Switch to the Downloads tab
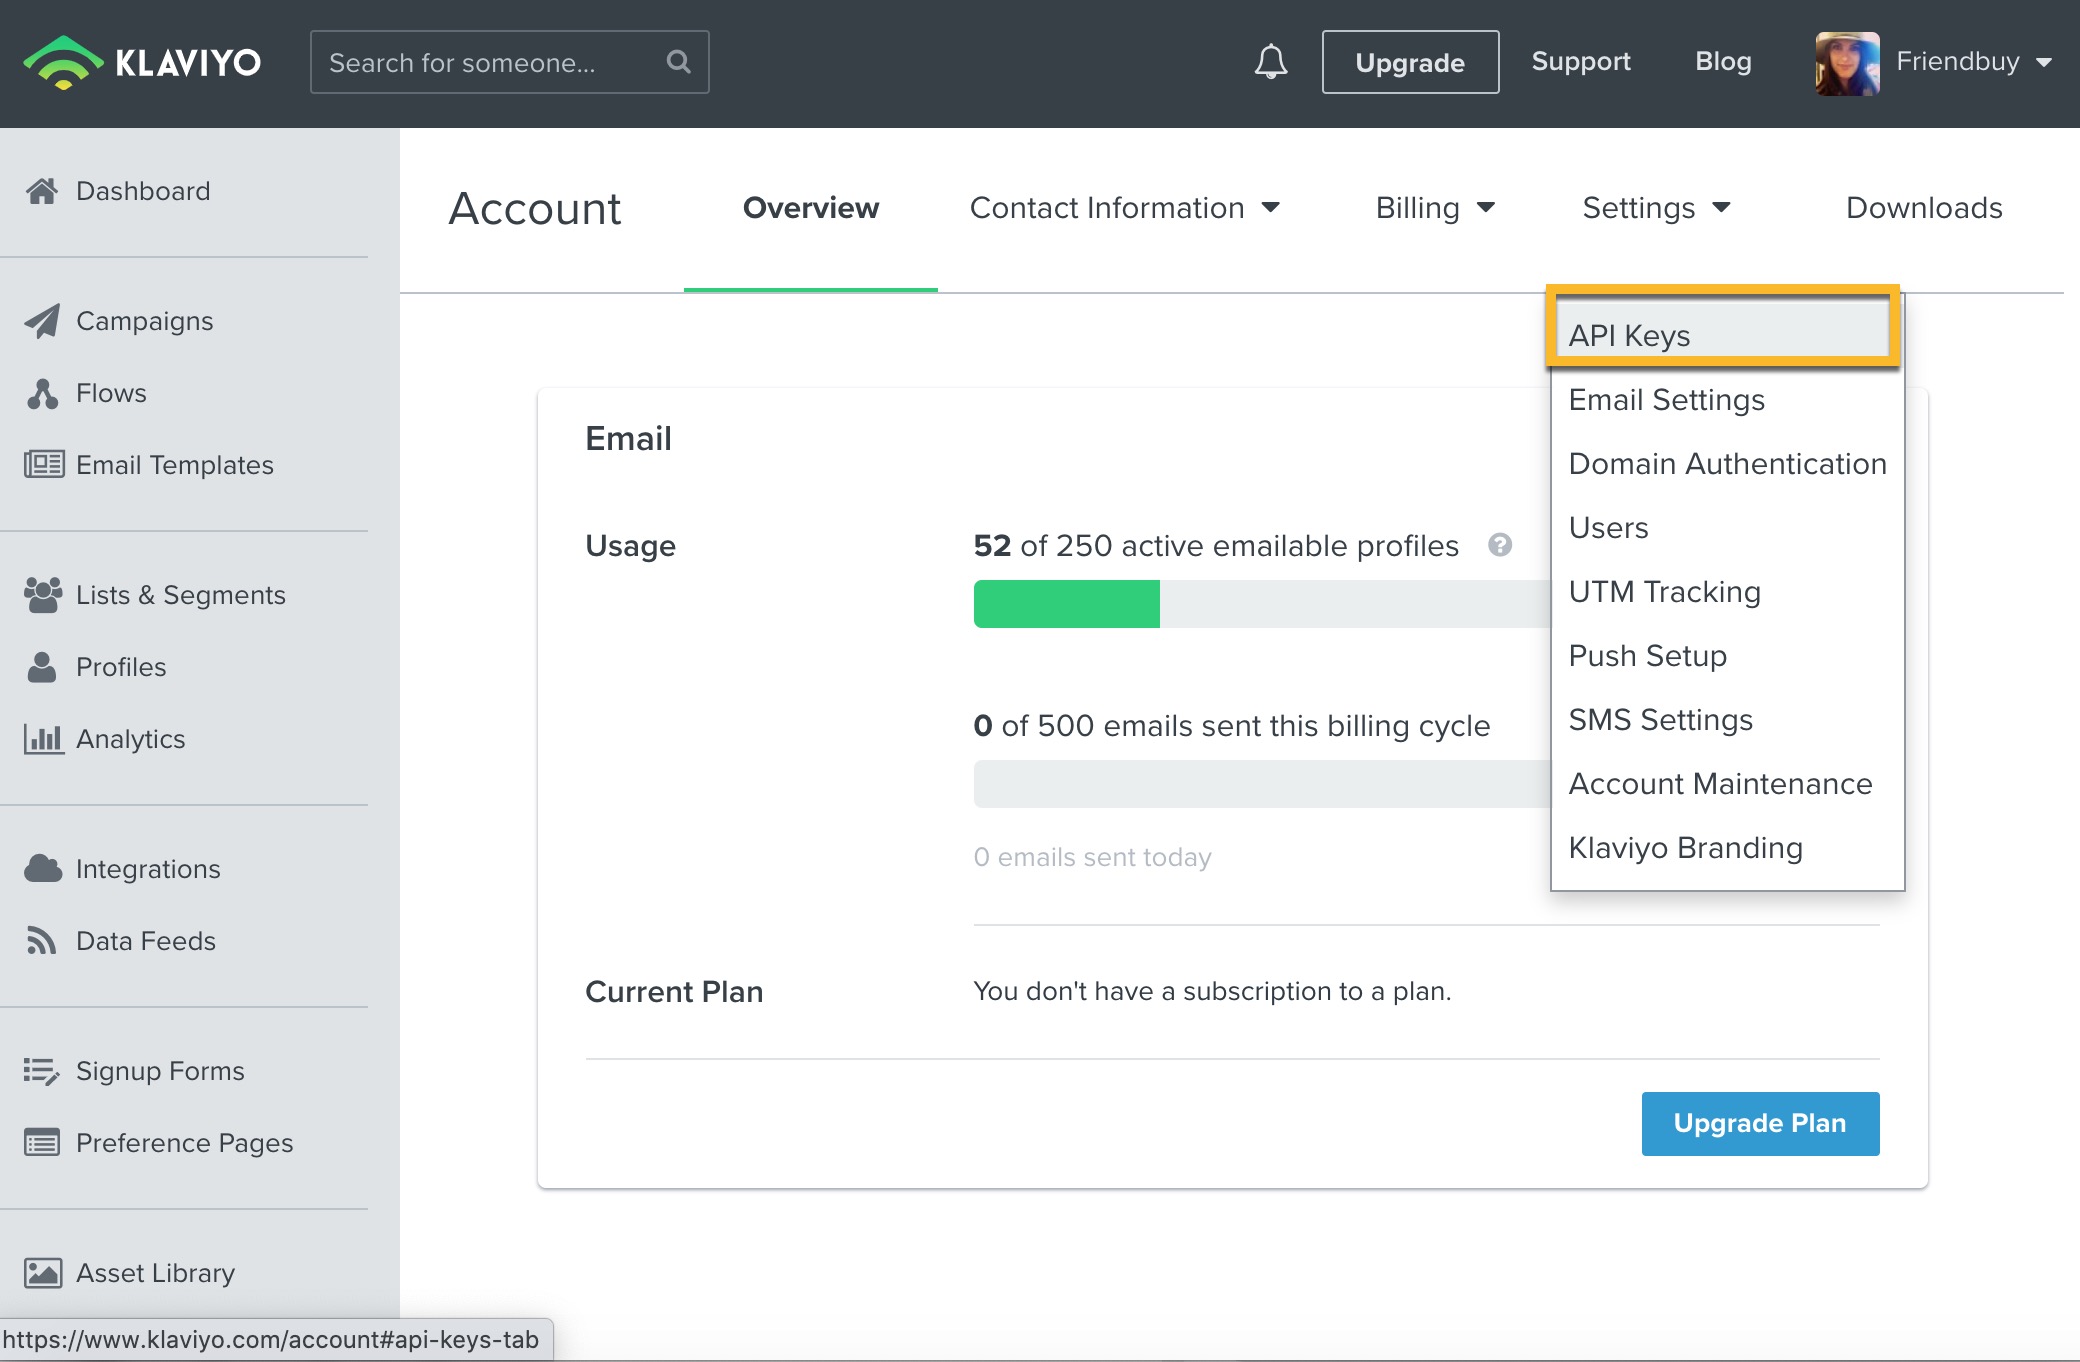The image size is (2080, 1362). (x=1924, y=208)
